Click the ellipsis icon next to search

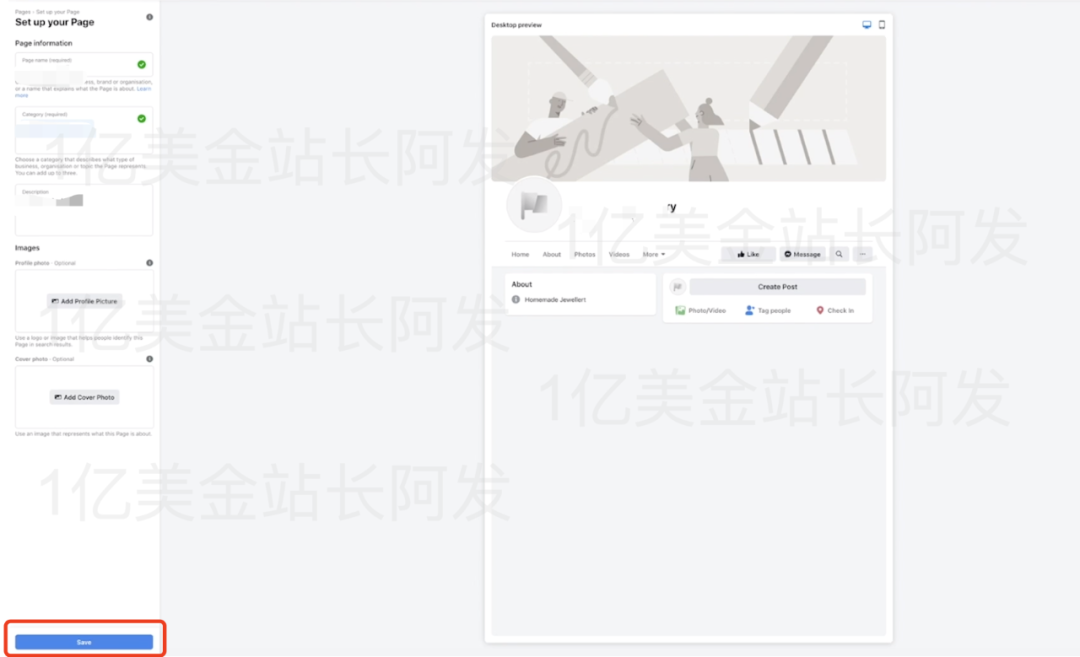coord(862,254)
